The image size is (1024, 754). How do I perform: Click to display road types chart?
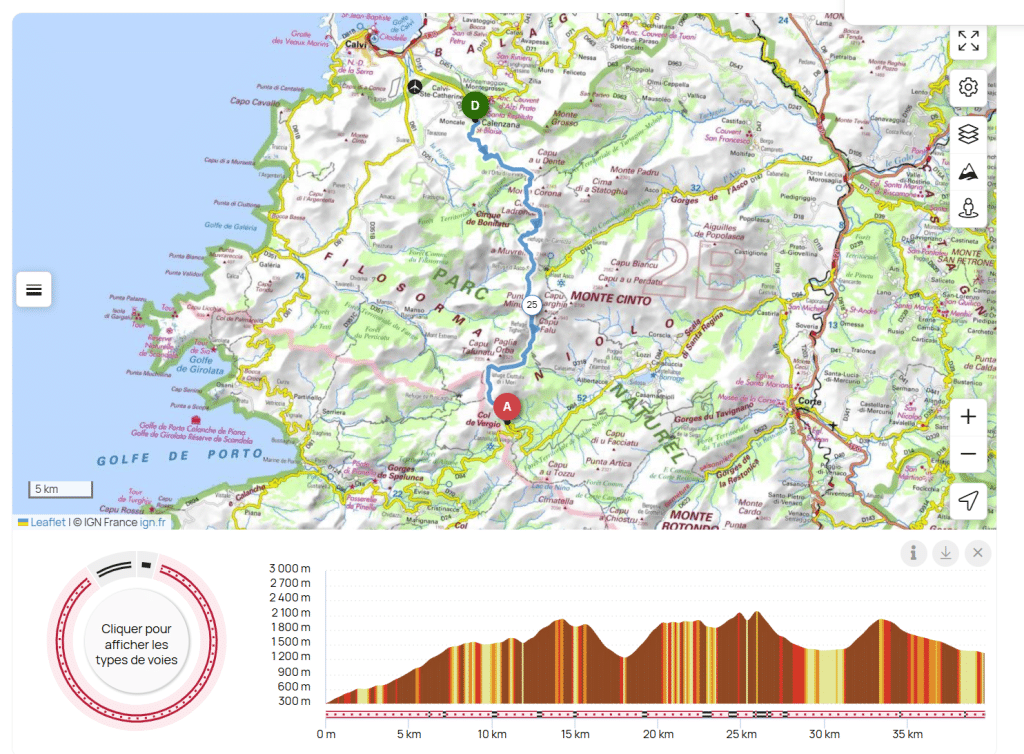pyautogui.click(x=136, y=644)
